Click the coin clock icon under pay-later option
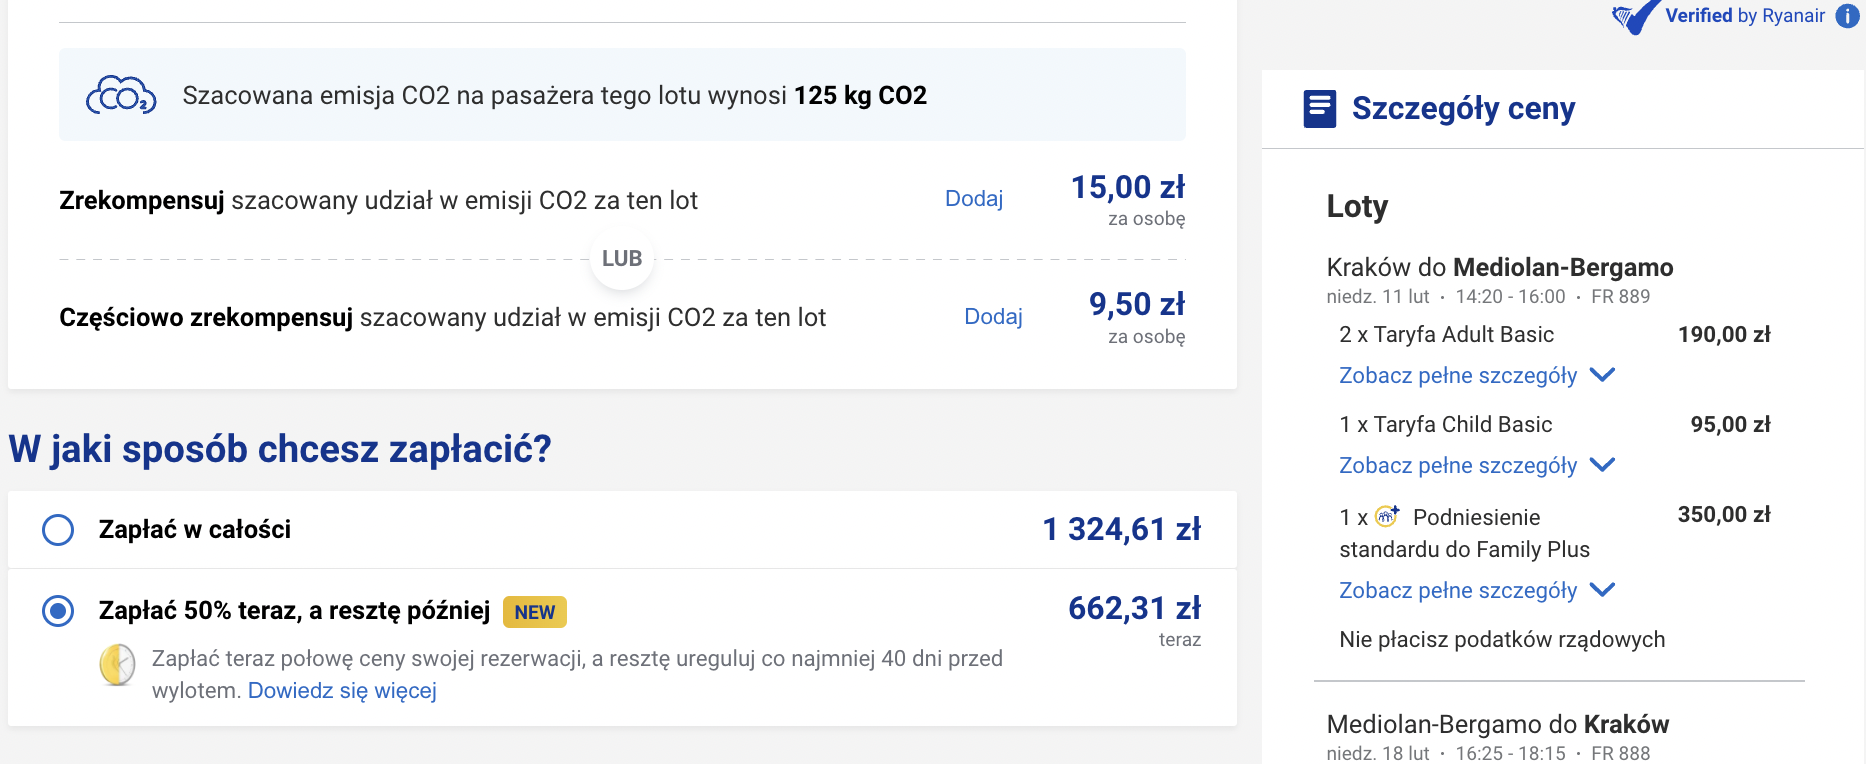 pyautogui.click(x=118, y=665)
